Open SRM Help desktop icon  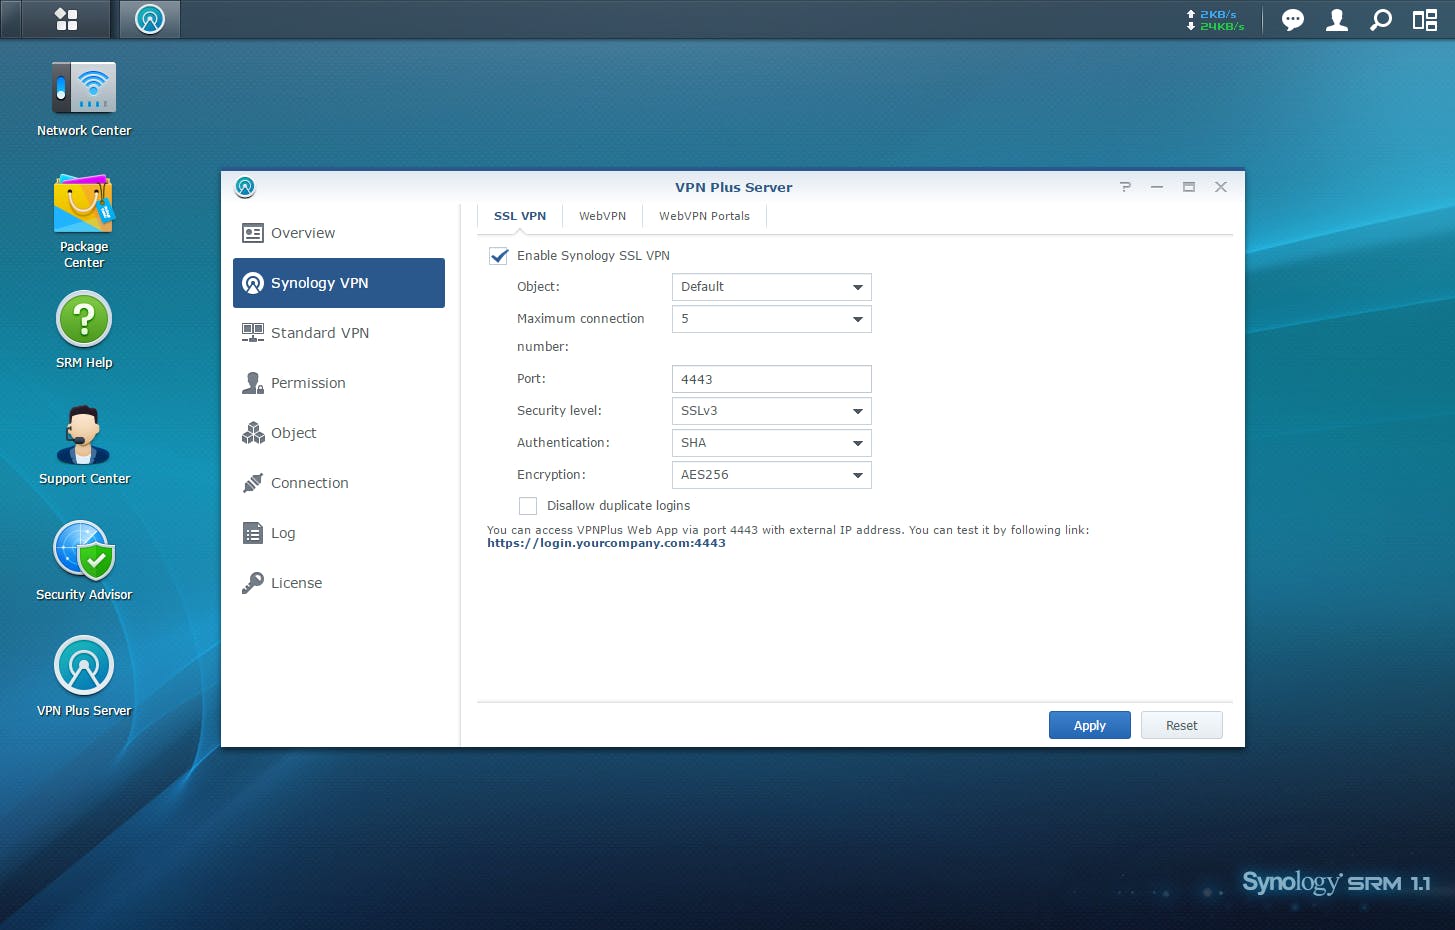tap(84, 330)
